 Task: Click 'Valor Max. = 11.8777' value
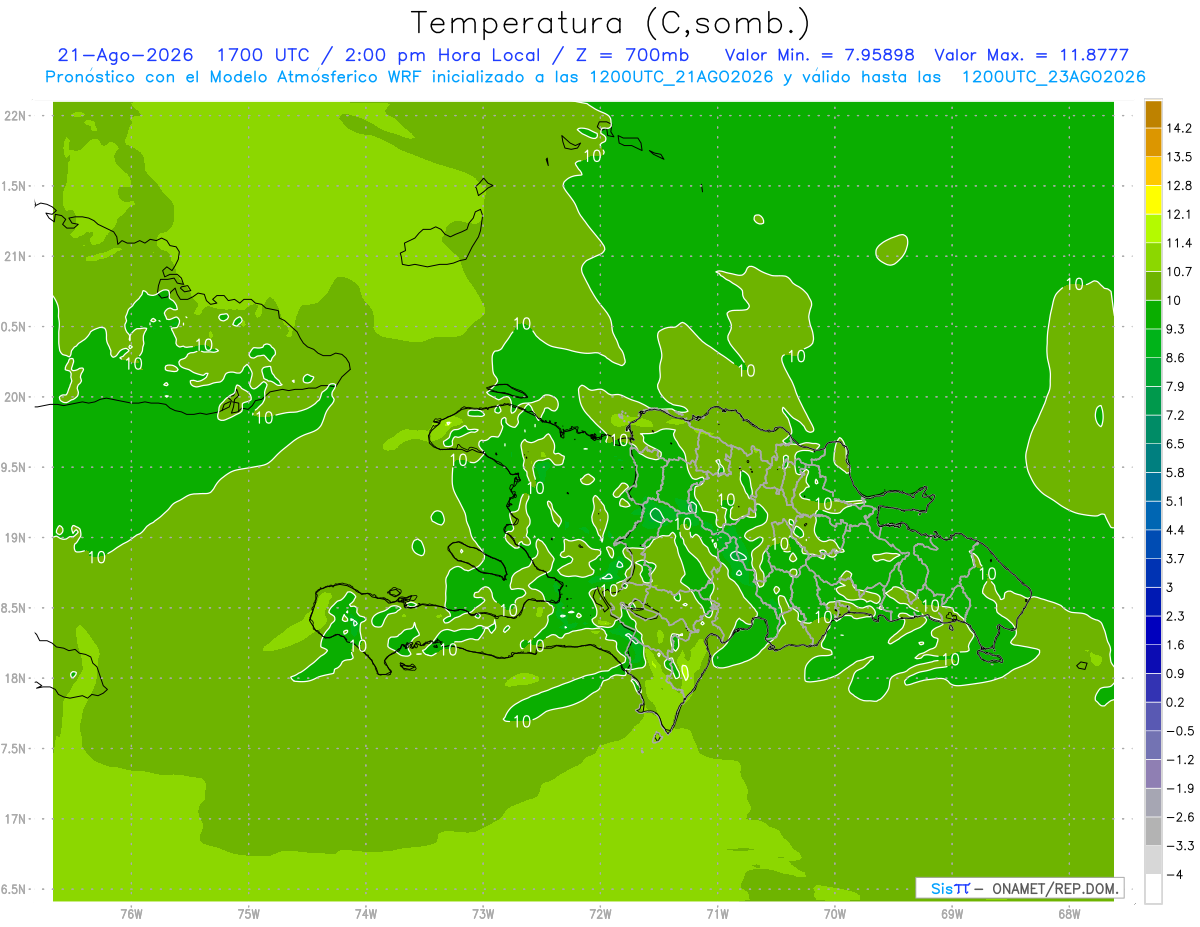point(1032,55)
